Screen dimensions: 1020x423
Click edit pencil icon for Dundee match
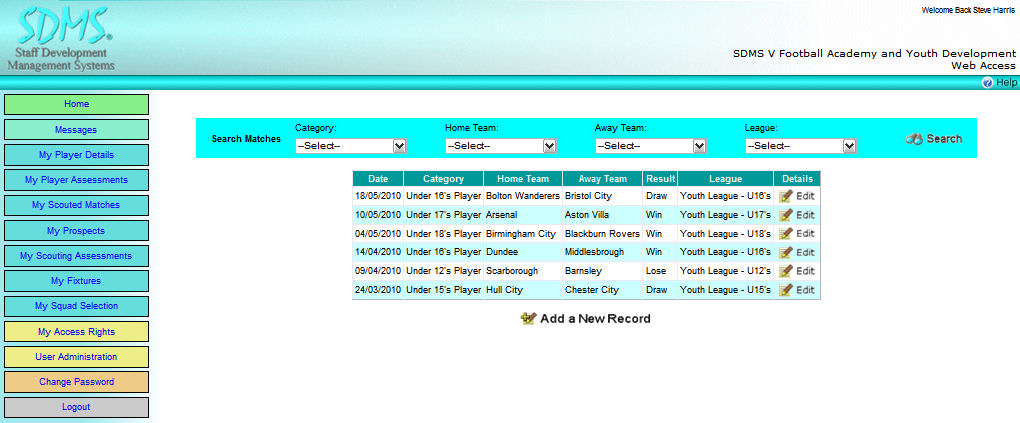point(786,252)
